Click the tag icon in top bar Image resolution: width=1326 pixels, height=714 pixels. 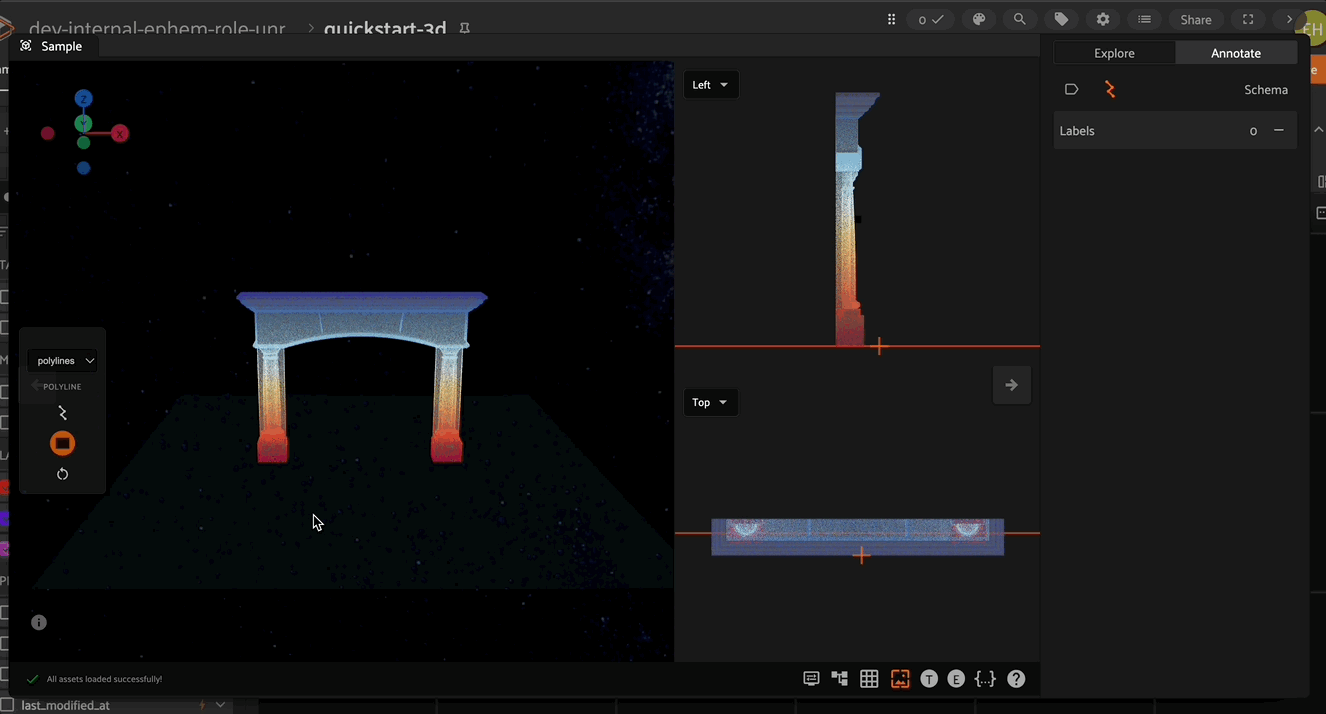(x=1061, y=19)
